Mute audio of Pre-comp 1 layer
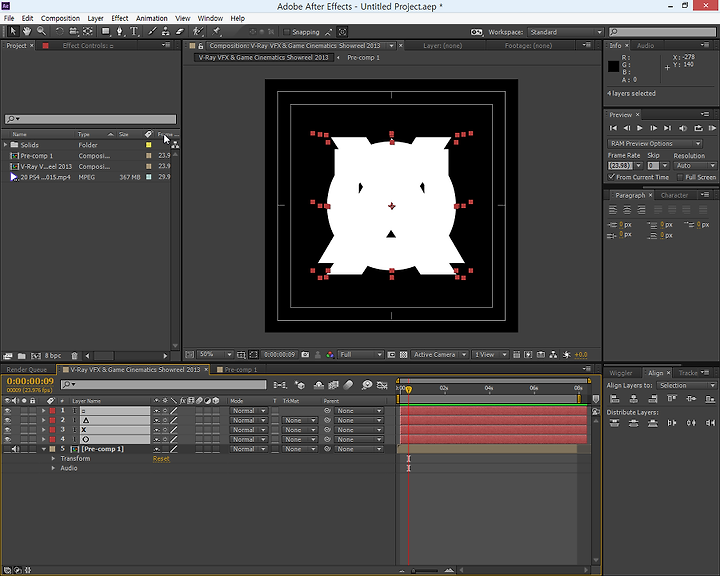 pyautogui.click(x=15, y=449)
